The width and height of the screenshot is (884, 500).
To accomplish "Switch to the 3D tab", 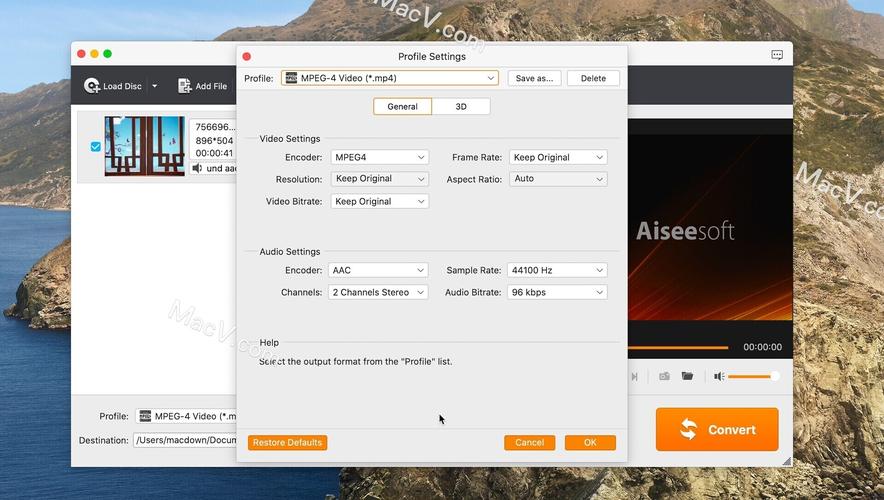I will tap(461, 106).
